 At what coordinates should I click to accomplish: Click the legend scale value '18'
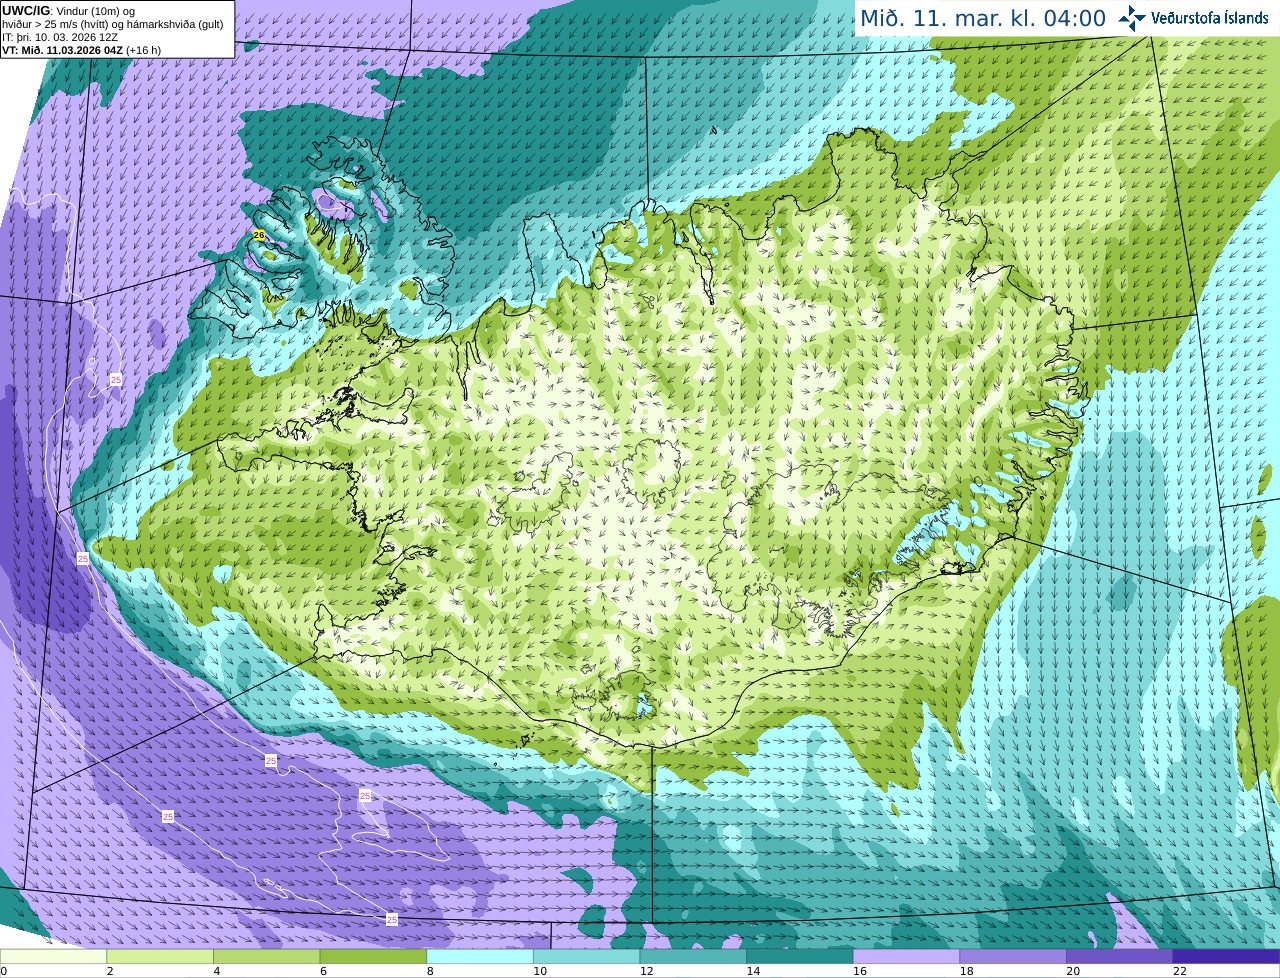[x=967, y=971]
